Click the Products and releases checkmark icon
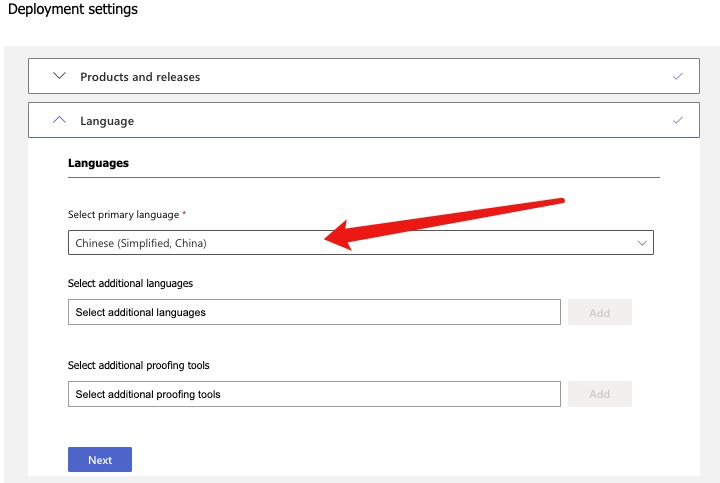 [x=678, y=76]
